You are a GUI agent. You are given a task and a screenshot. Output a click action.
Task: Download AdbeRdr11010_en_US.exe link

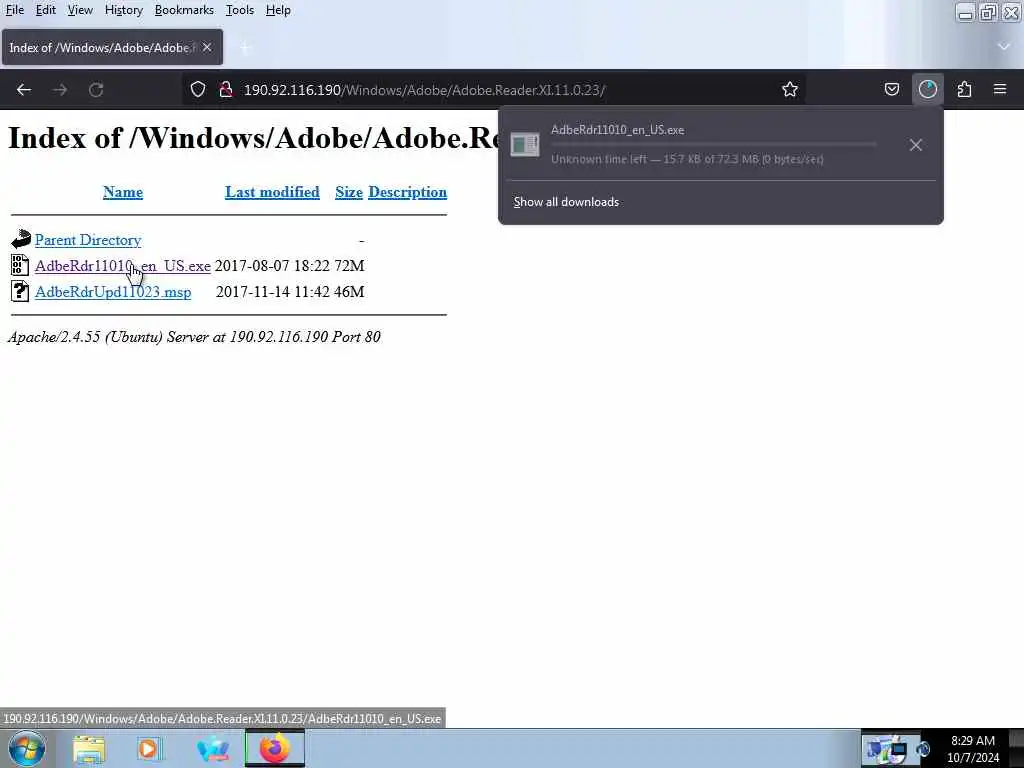[123, 266]
